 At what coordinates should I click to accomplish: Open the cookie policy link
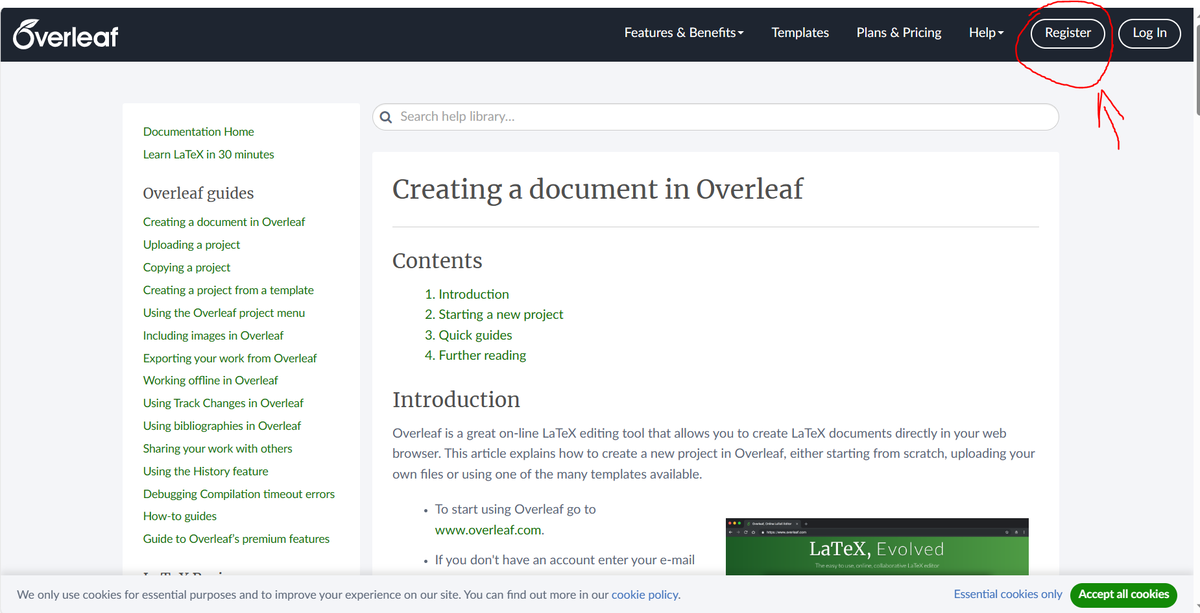tap(644, 594)
